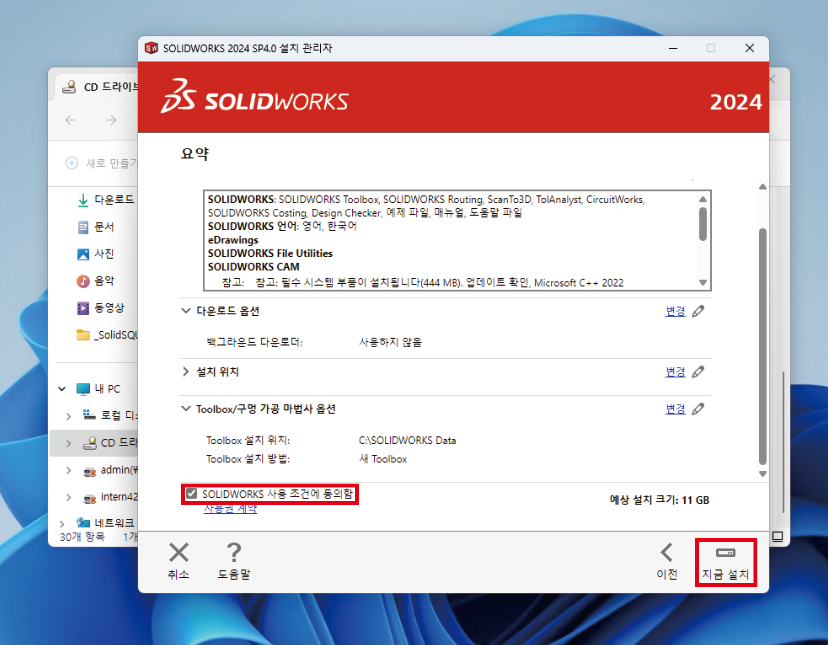Screen dimensions: 828x645
Task: Click pencil edit icon beside 다운로드 옵션
Action: coord(698,311)
